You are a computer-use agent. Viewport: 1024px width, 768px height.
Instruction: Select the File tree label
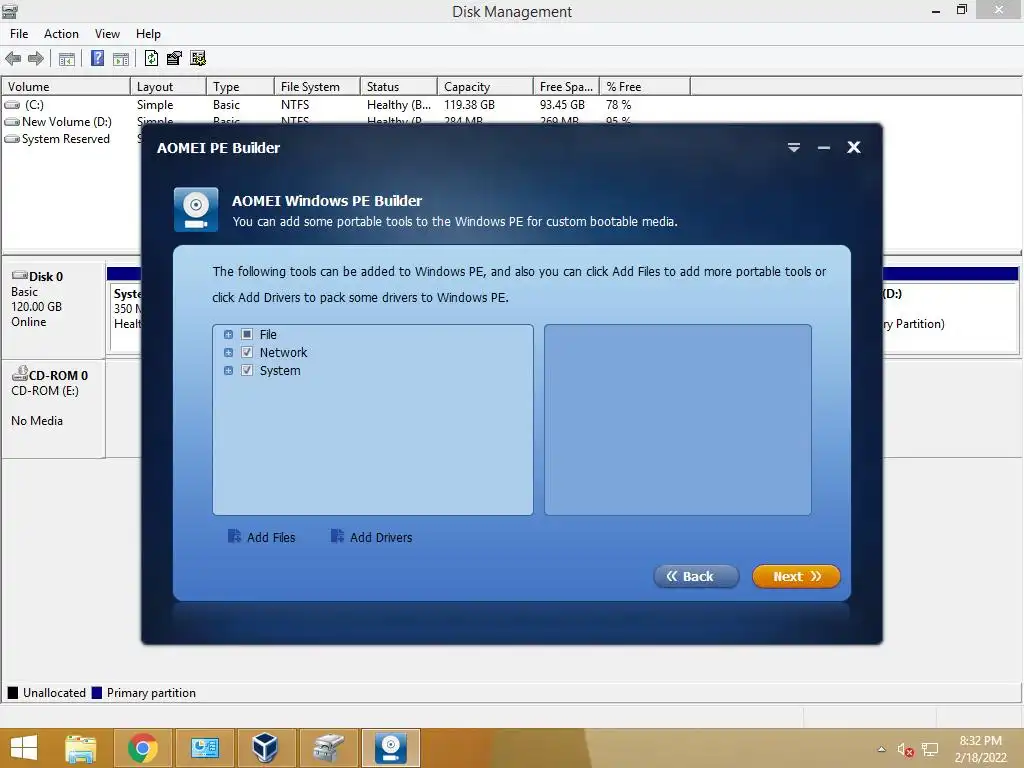coord(268,334)
